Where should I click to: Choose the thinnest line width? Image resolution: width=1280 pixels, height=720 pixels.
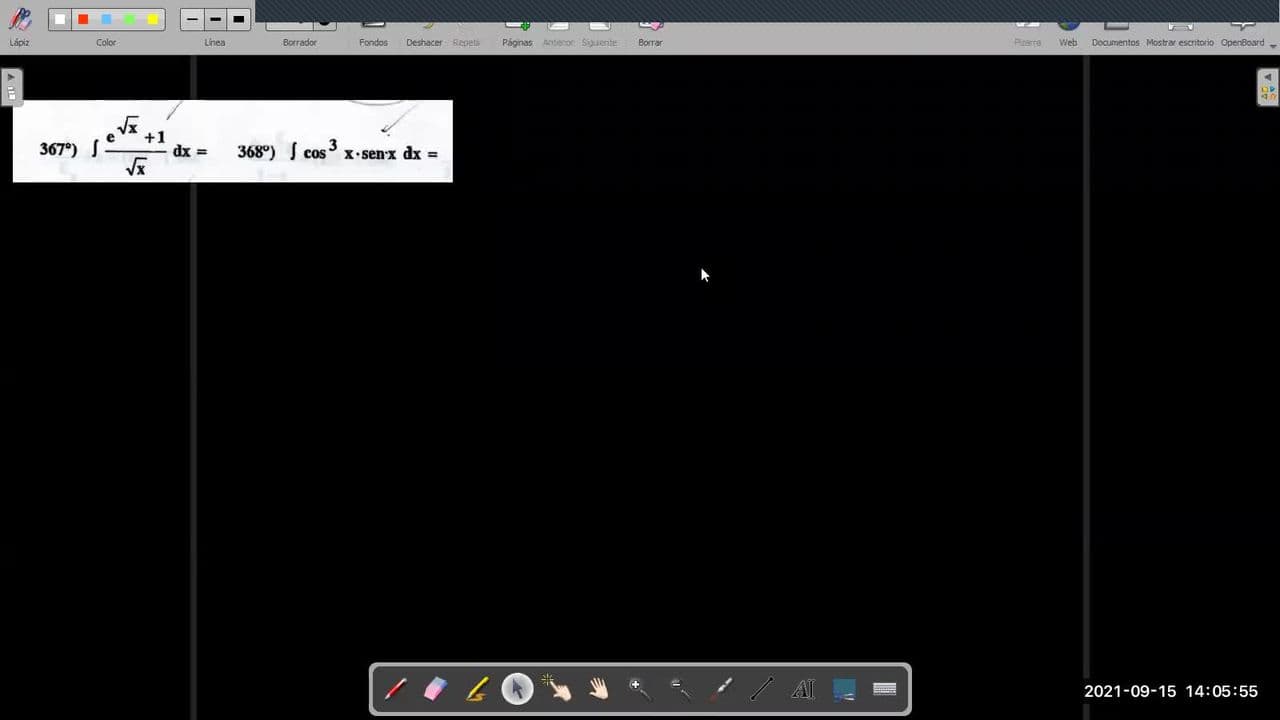pyautogui.click(x=192, y=19)
